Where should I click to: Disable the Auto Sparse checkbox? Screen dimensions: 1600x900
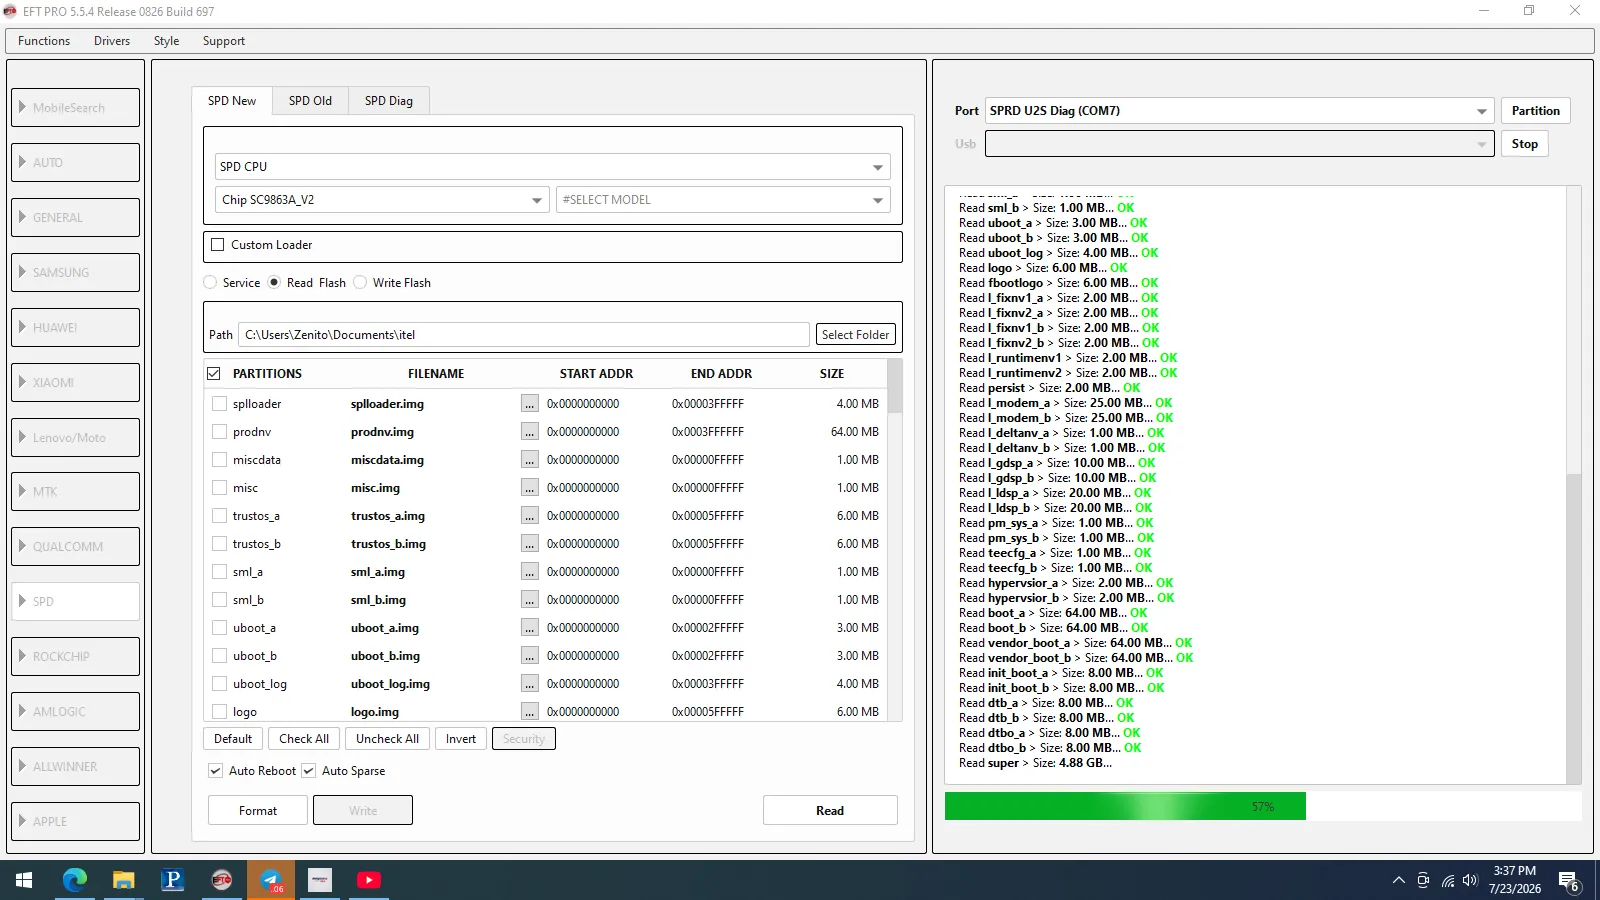(x=308, y=771)
